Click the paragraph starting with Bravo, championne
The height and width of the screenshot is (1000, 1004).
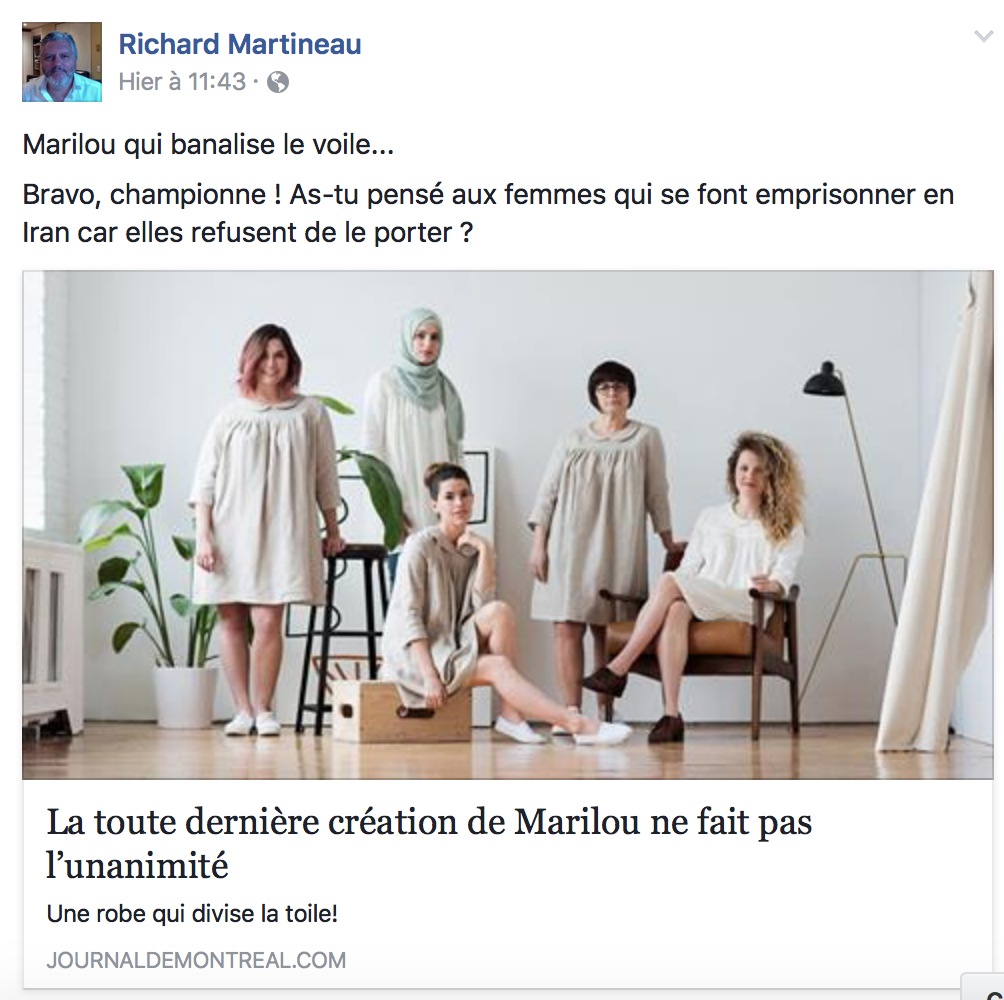(488, 213)
